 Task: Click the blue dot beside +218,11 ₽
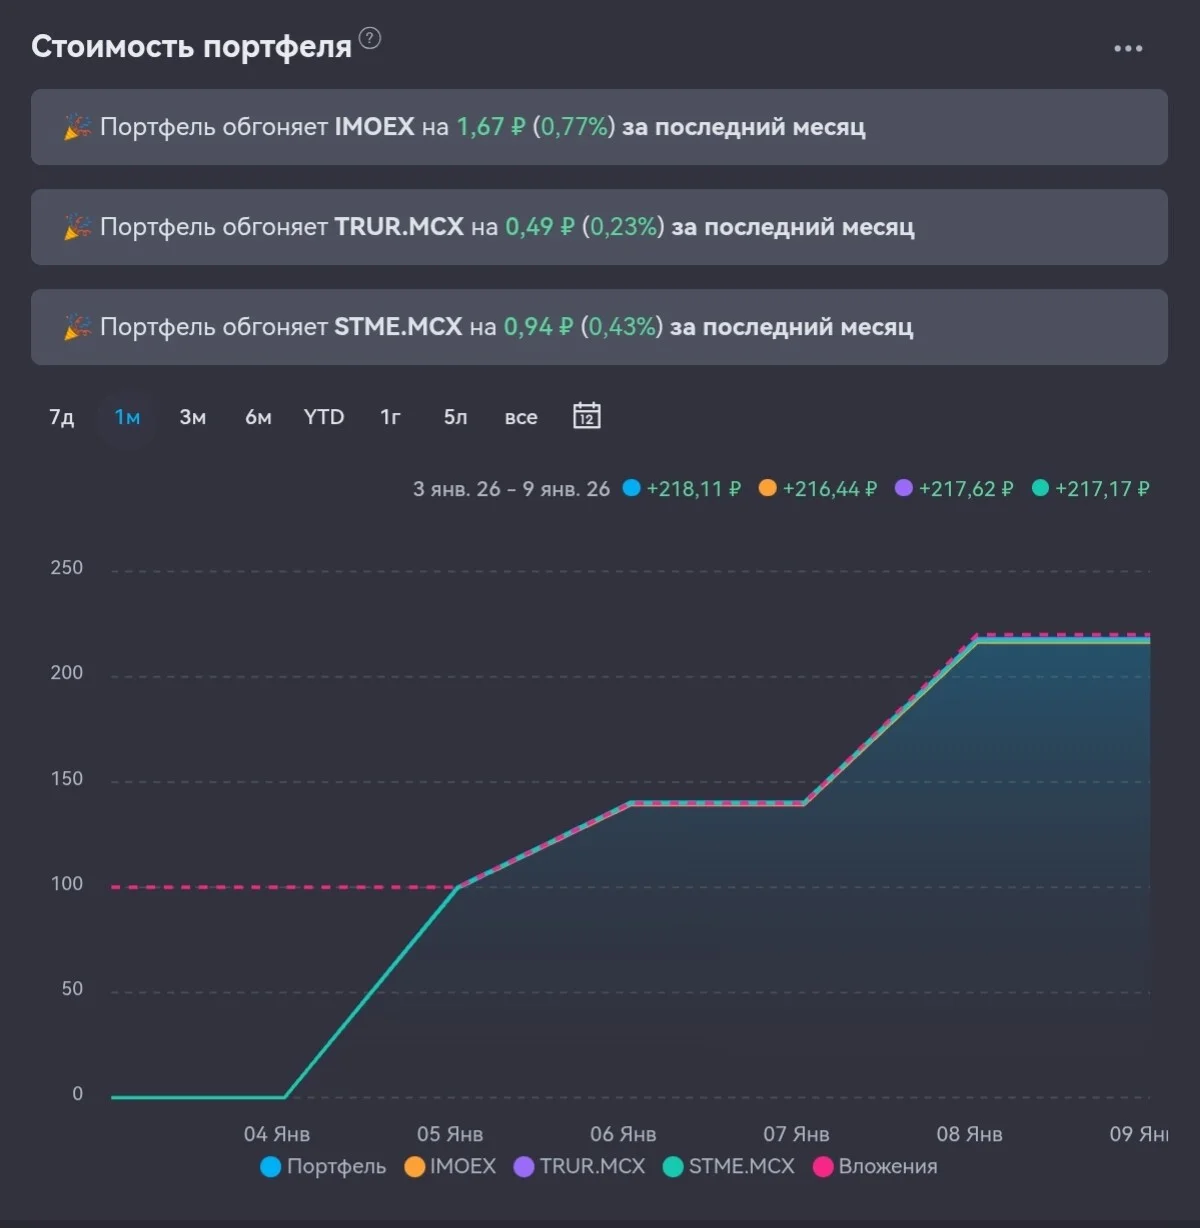click(631, 488)
